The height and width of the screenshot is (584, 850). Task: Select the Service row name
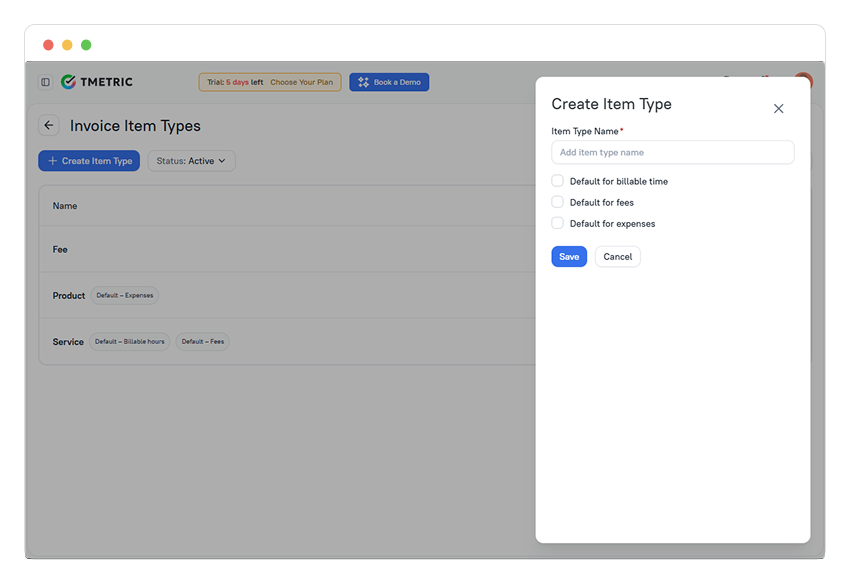pos(68,342)
